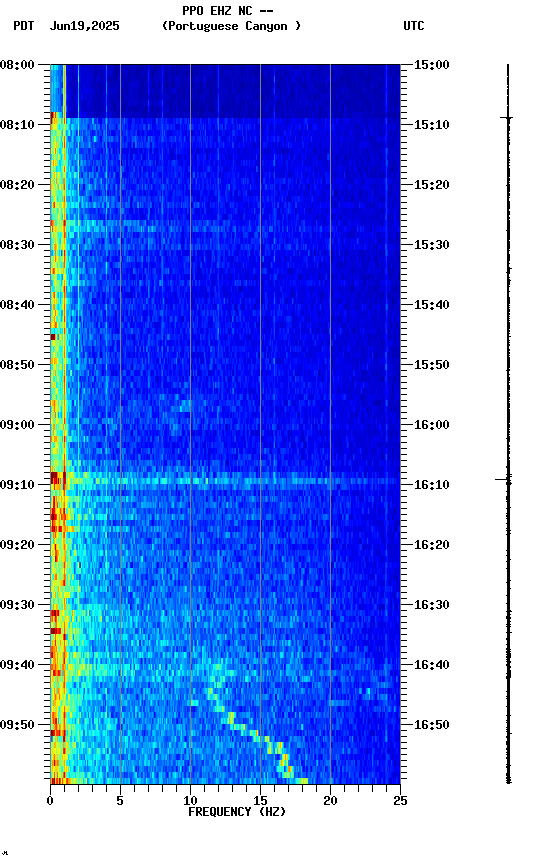Click the '16:10' UTC time label

[x=431, y=485]
